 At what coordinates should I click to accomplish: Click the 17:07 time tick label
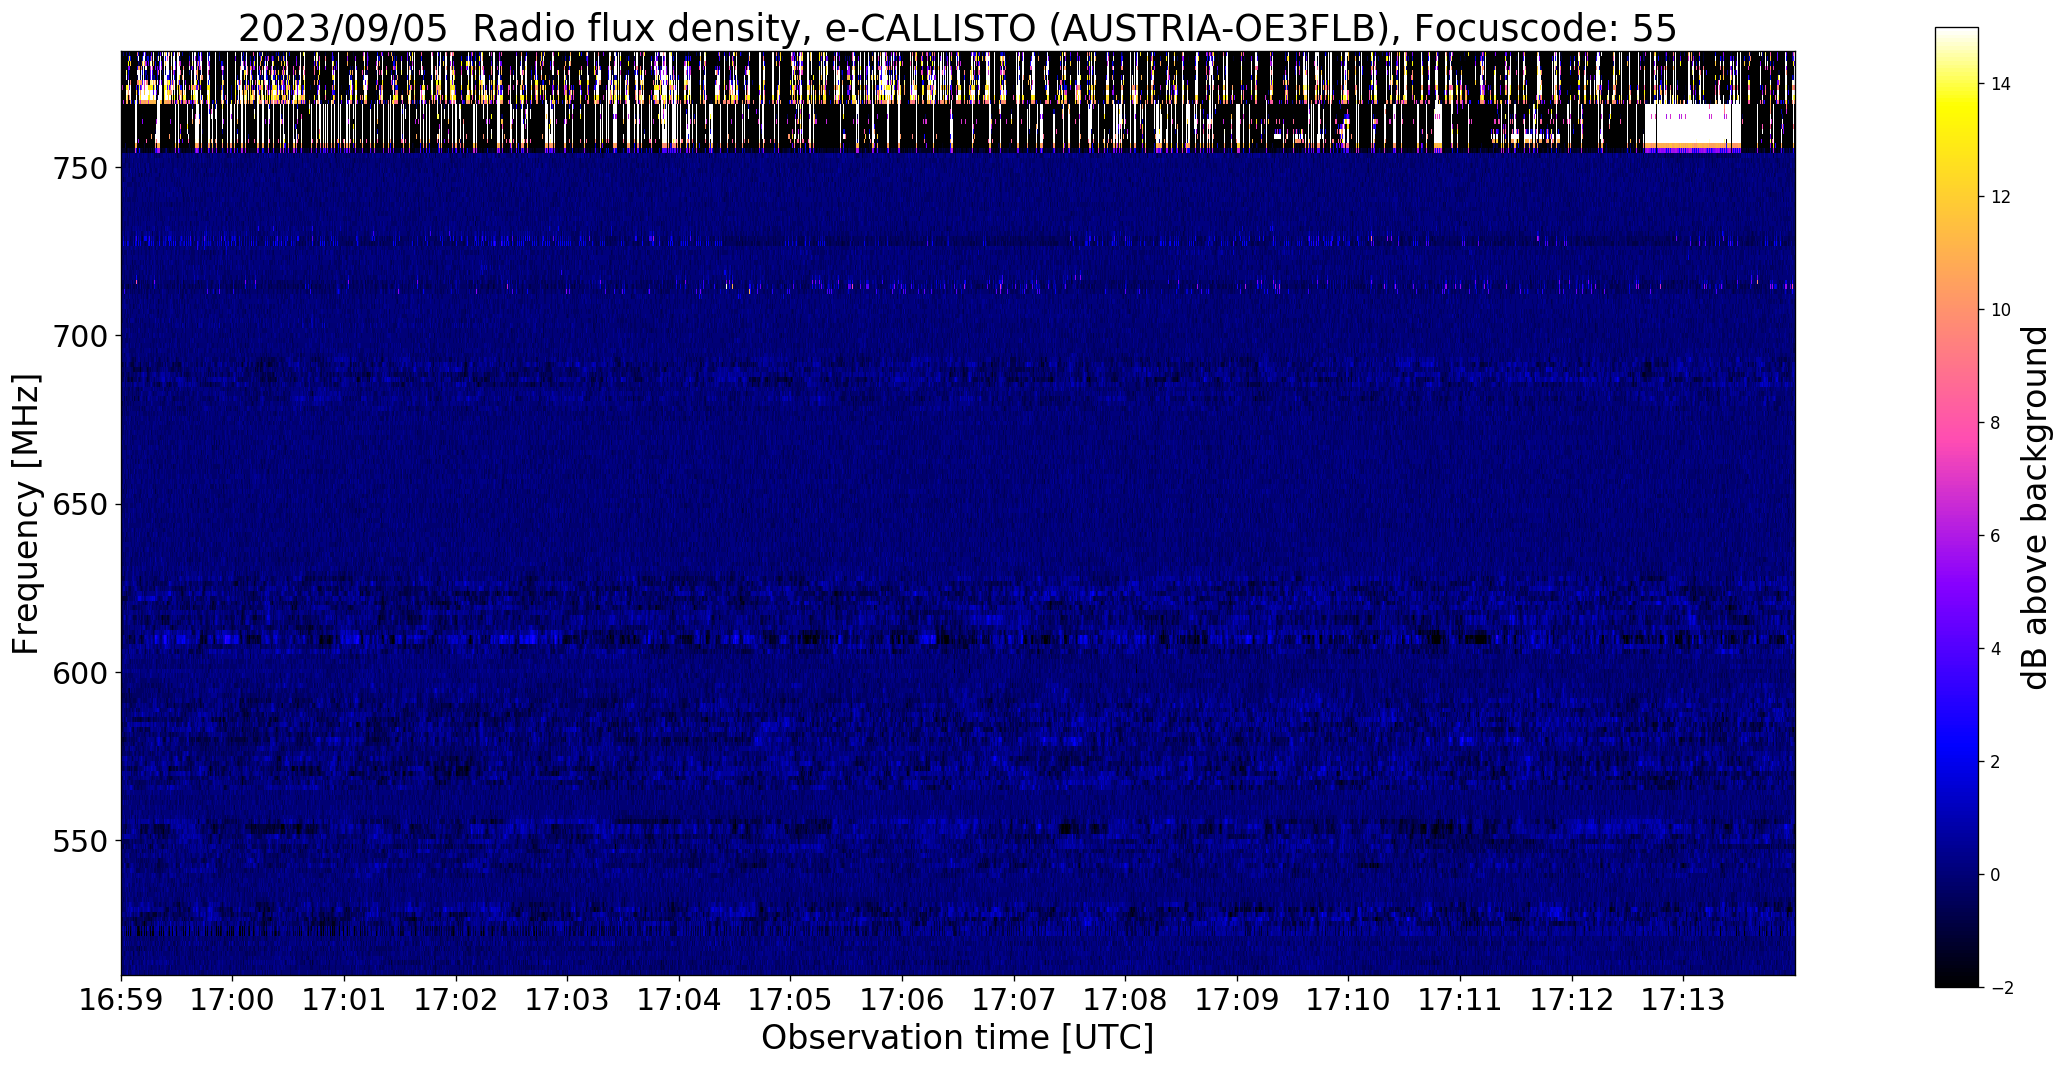(1014, 1000)
